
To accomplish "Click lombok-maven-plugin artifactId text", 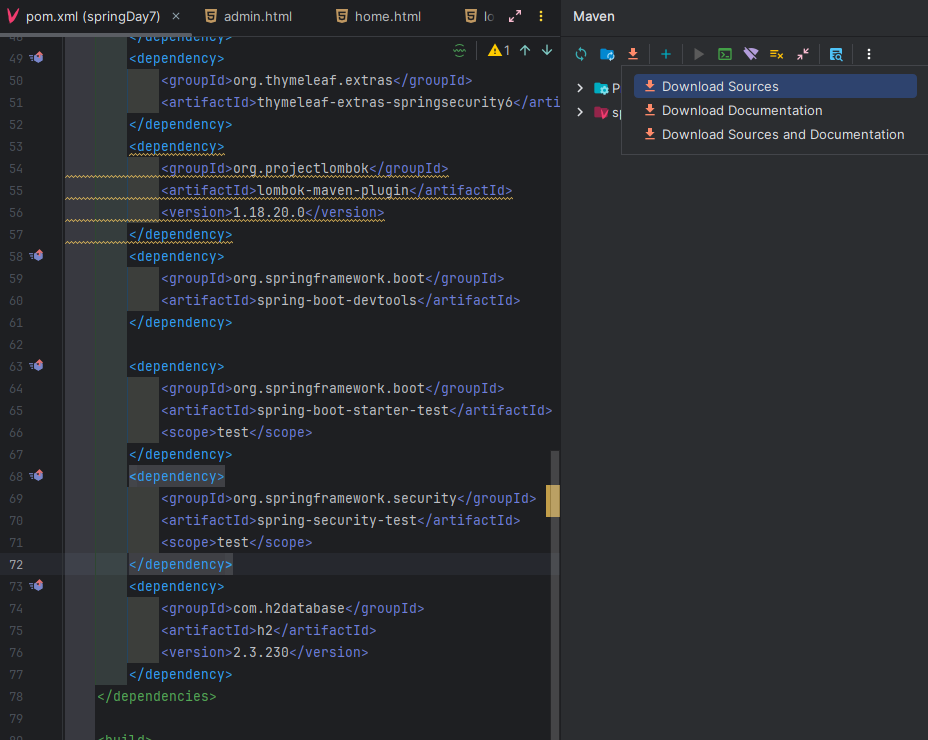I will click(333, 191).
